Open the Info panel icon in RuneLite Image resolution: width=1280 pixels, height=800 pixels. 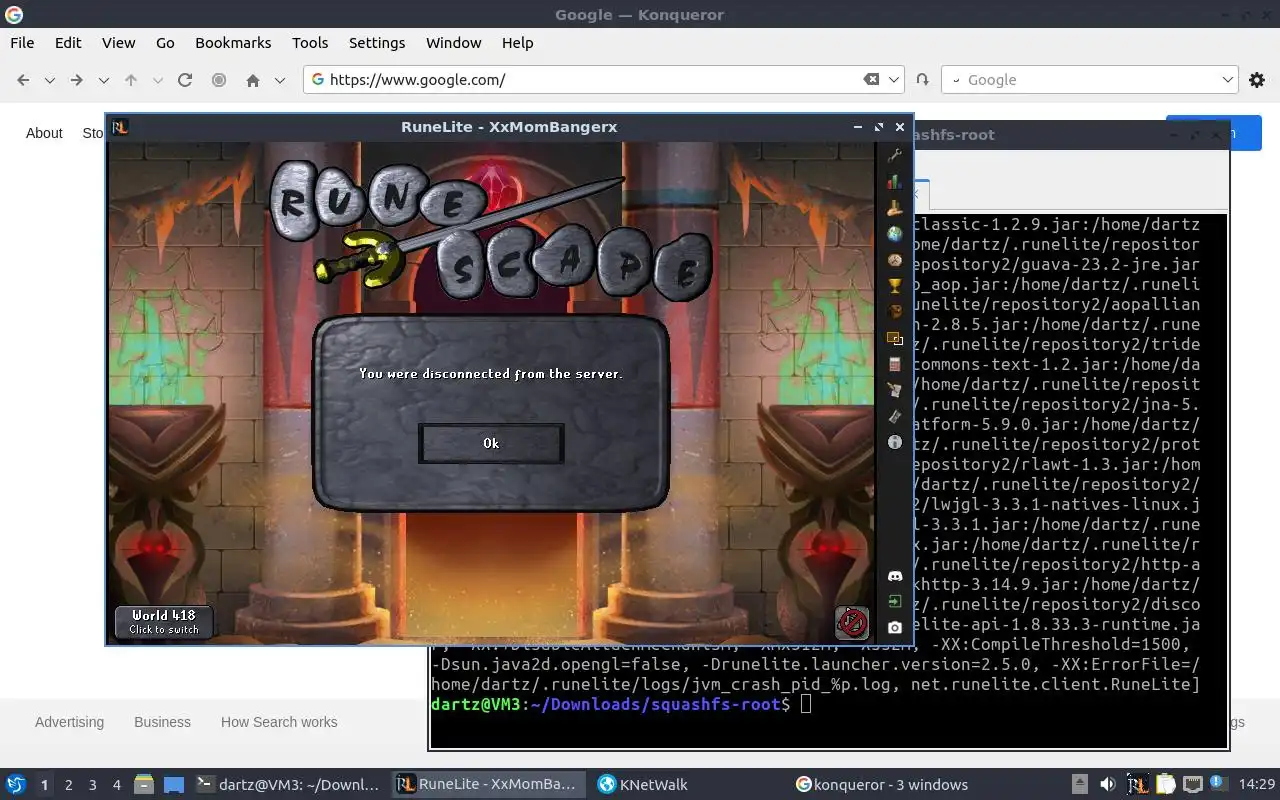(894, 442)
